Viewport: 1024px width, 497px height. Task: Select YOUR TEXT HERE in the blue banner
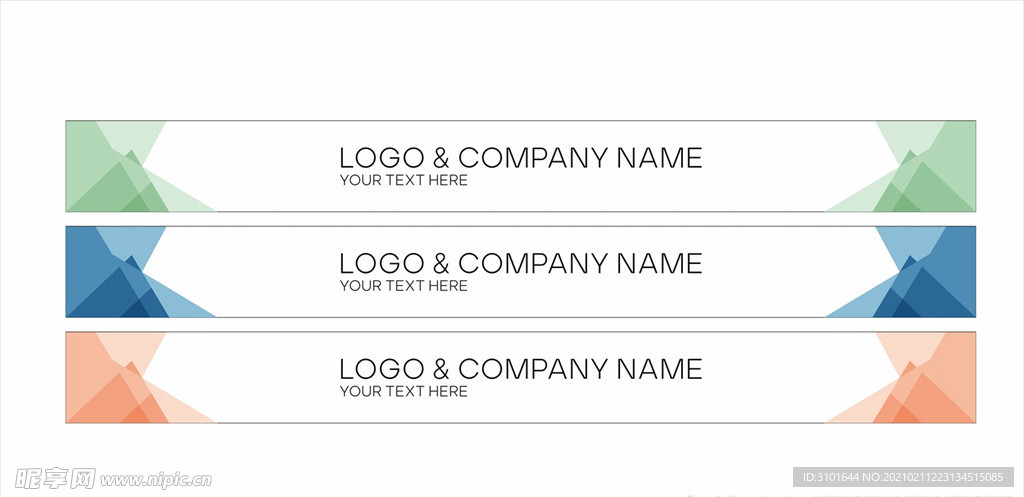click(404, 286)
